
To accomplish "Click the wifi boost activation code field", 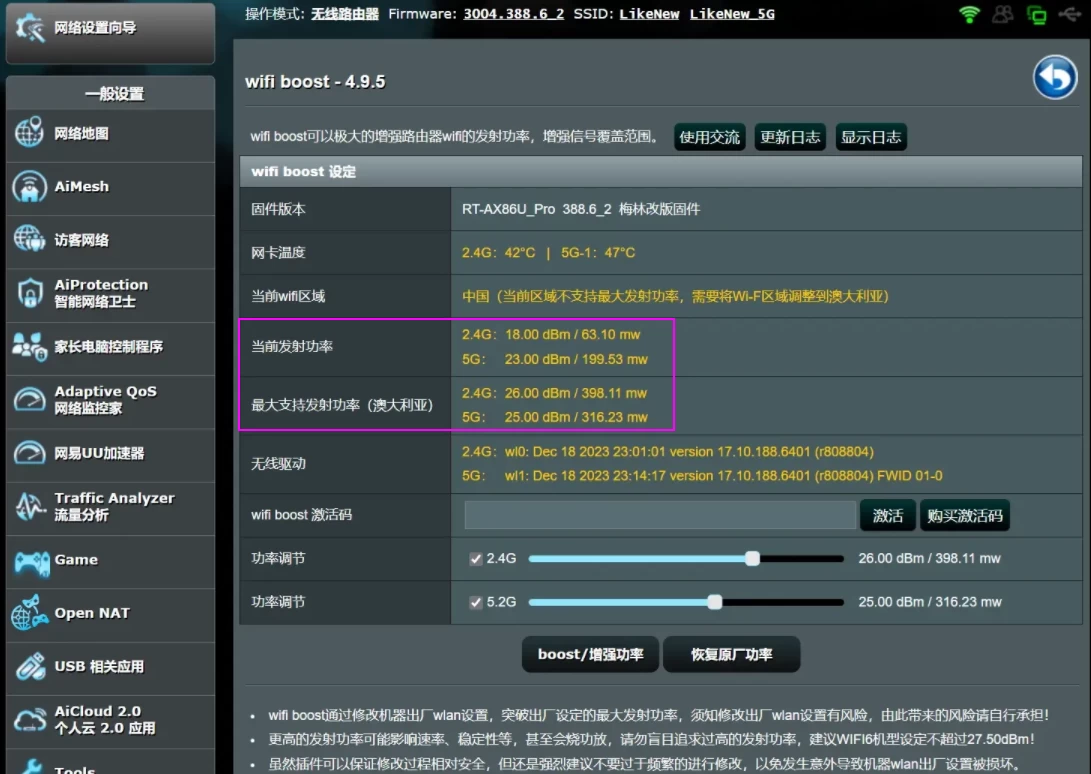I will coord(660,515).
